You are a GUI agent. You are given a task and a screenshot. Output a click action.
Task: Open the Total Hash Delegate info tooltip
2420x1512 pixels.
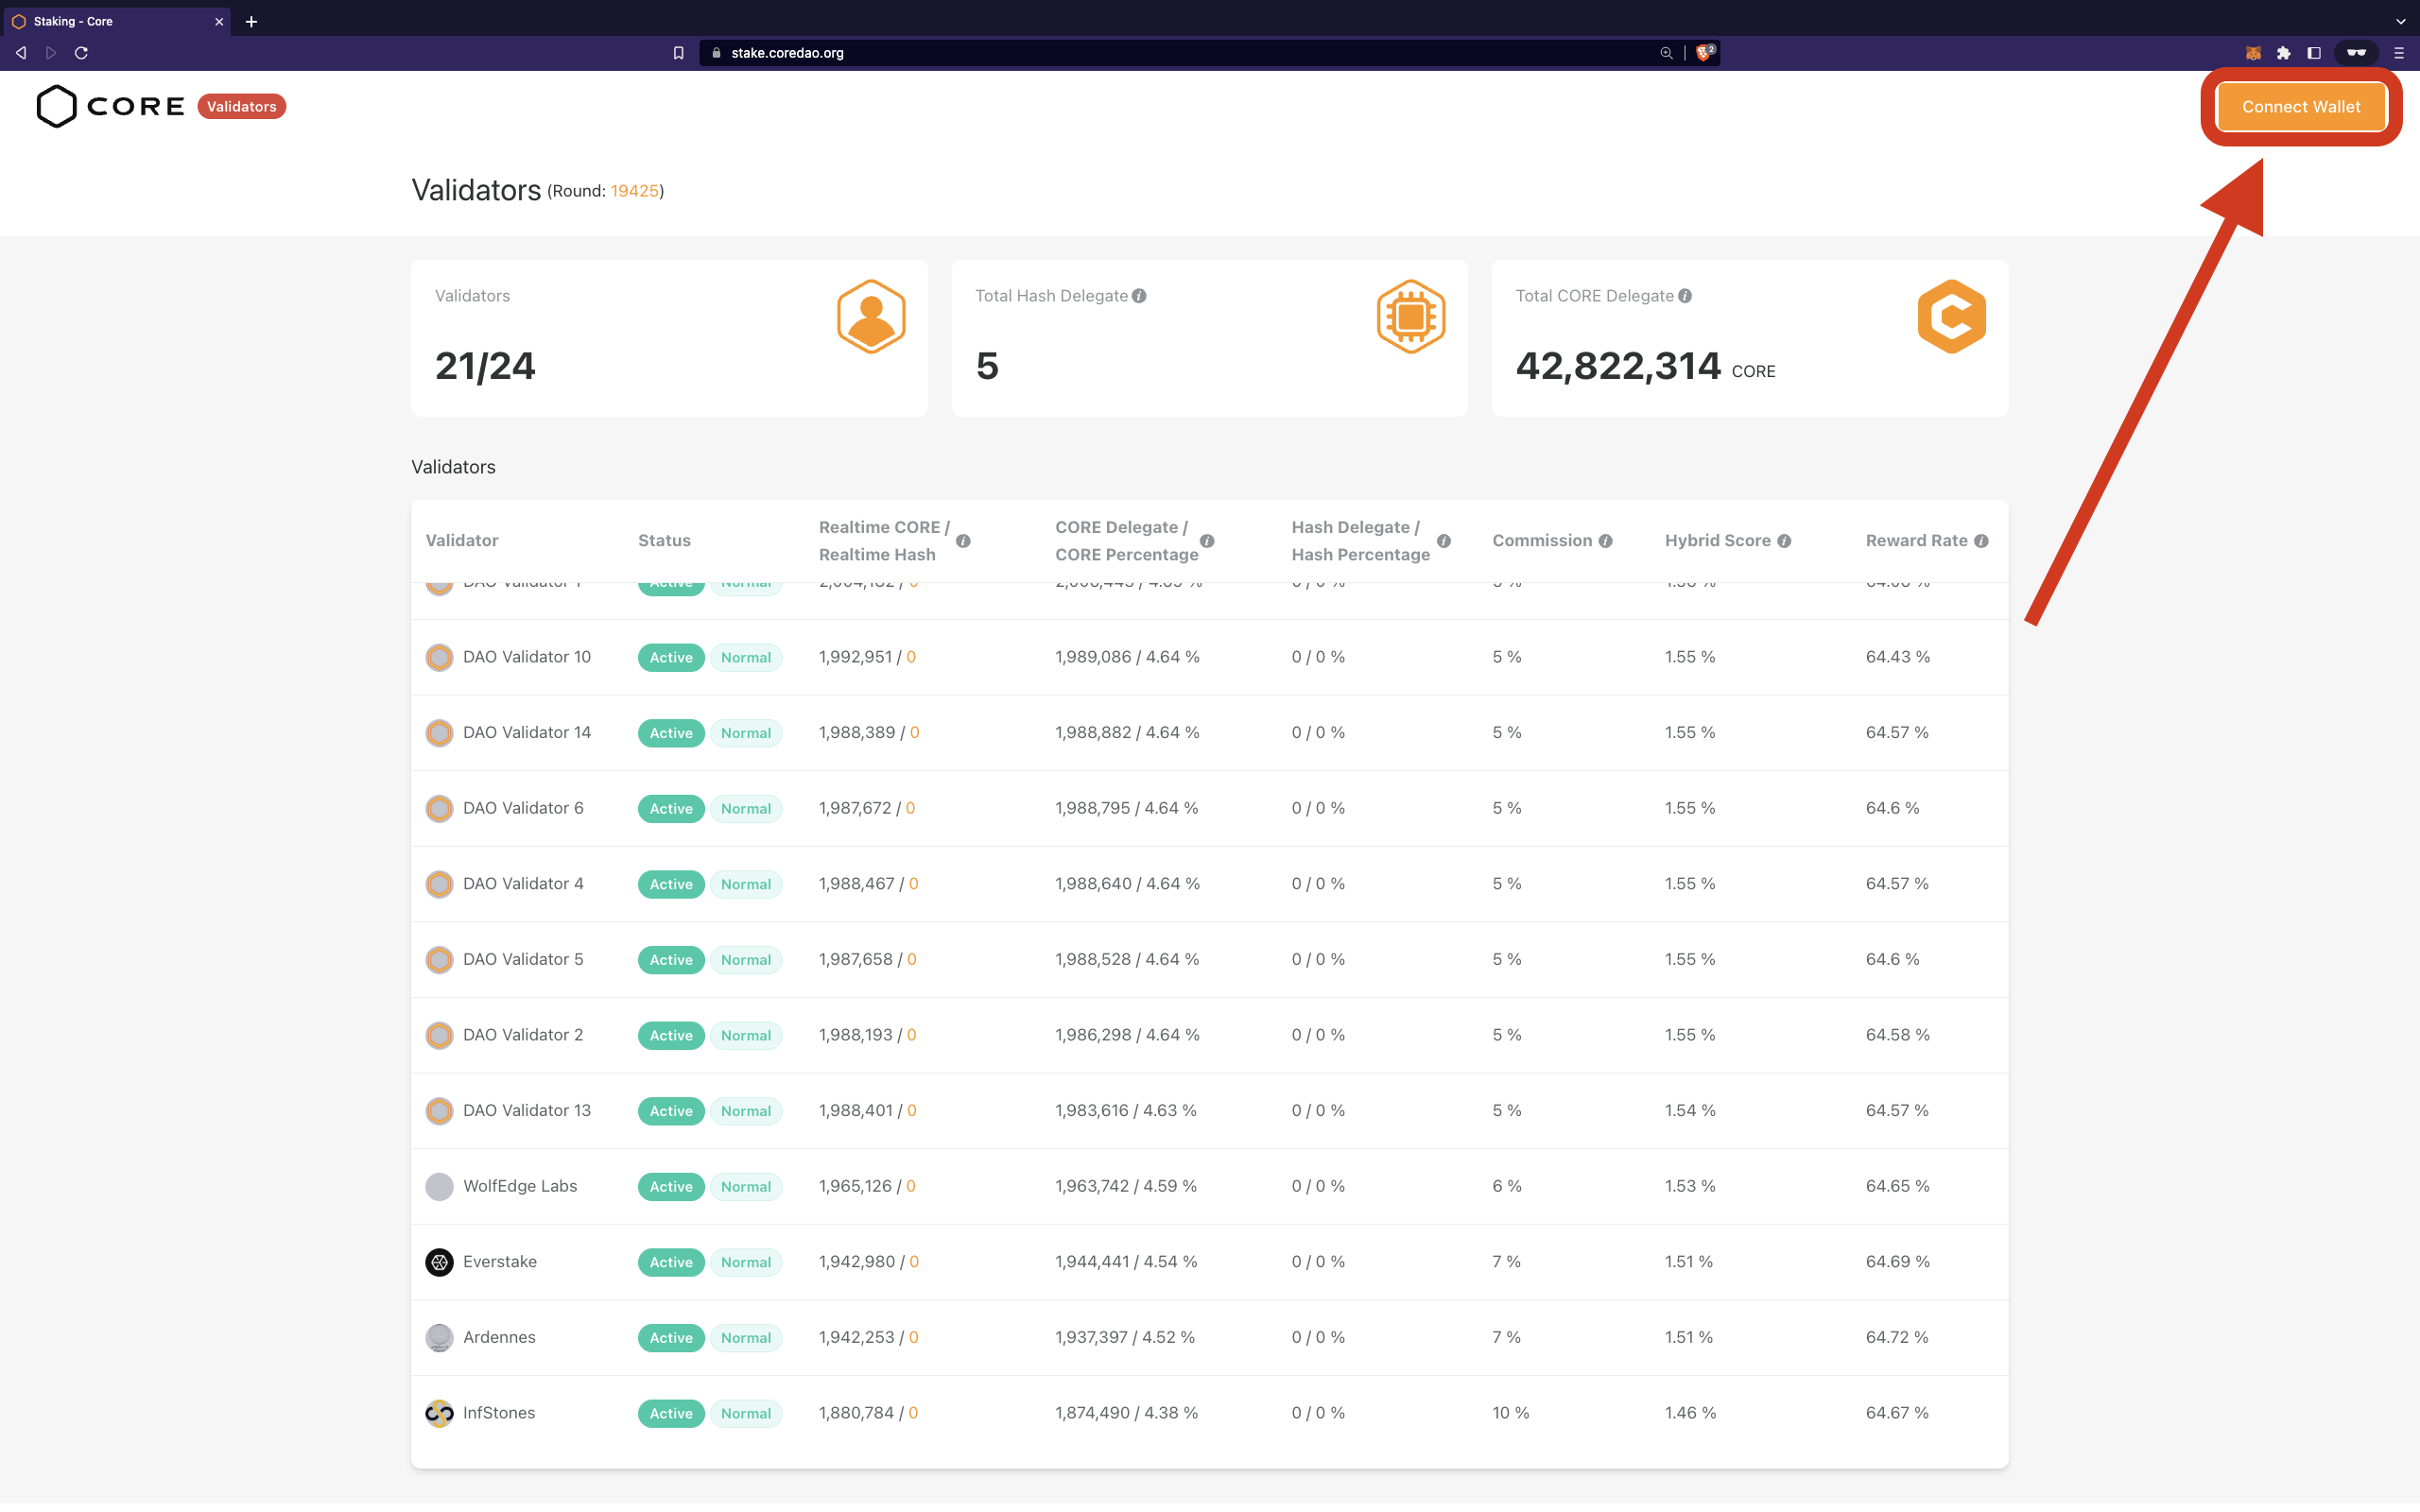pos(1139,295)
